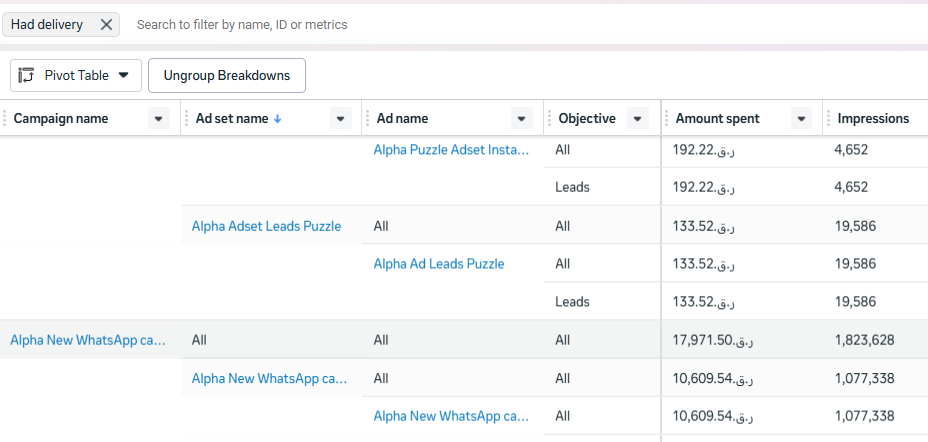
Task: Click the 17,971.50 amount spent cell
Action: tap(713, 340)
